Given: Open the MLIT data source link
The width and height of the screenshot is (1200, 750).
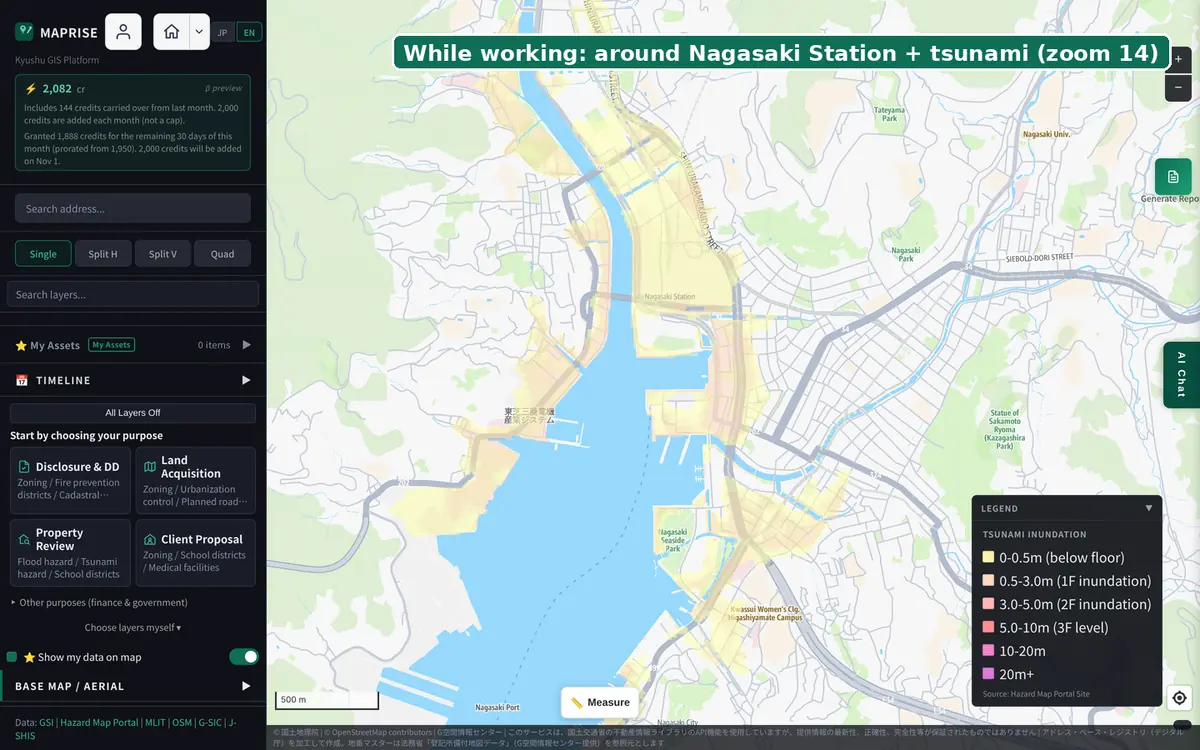Looking at the screenshot, I should pyautogui.click(x=155, y=722).
